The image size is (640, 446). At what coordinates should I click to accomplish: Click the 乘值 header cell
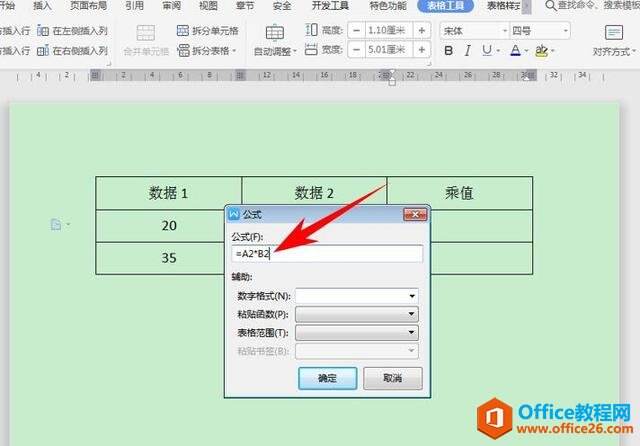[x=460, y=193]
